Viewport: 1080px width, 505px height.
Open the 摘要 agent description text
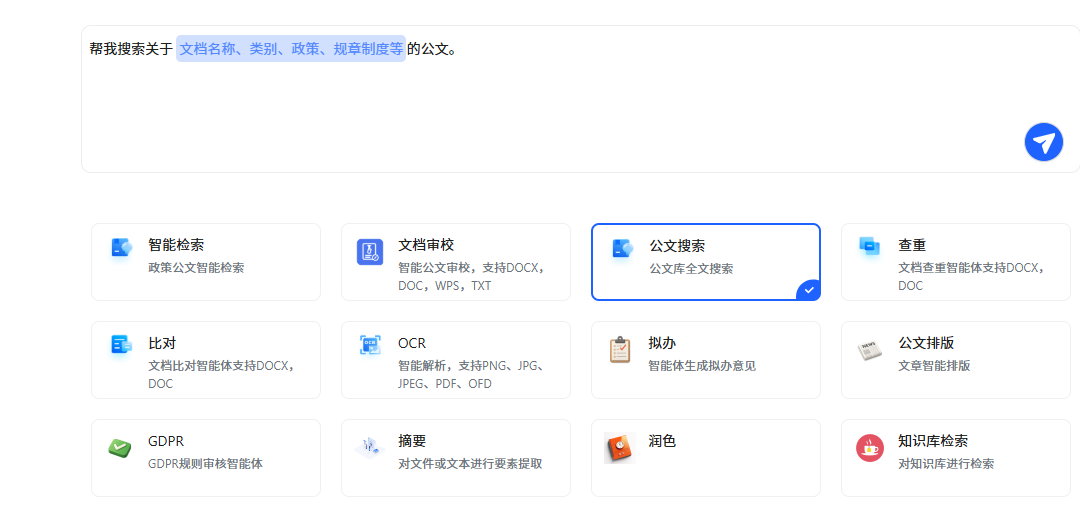click(470, 464)
